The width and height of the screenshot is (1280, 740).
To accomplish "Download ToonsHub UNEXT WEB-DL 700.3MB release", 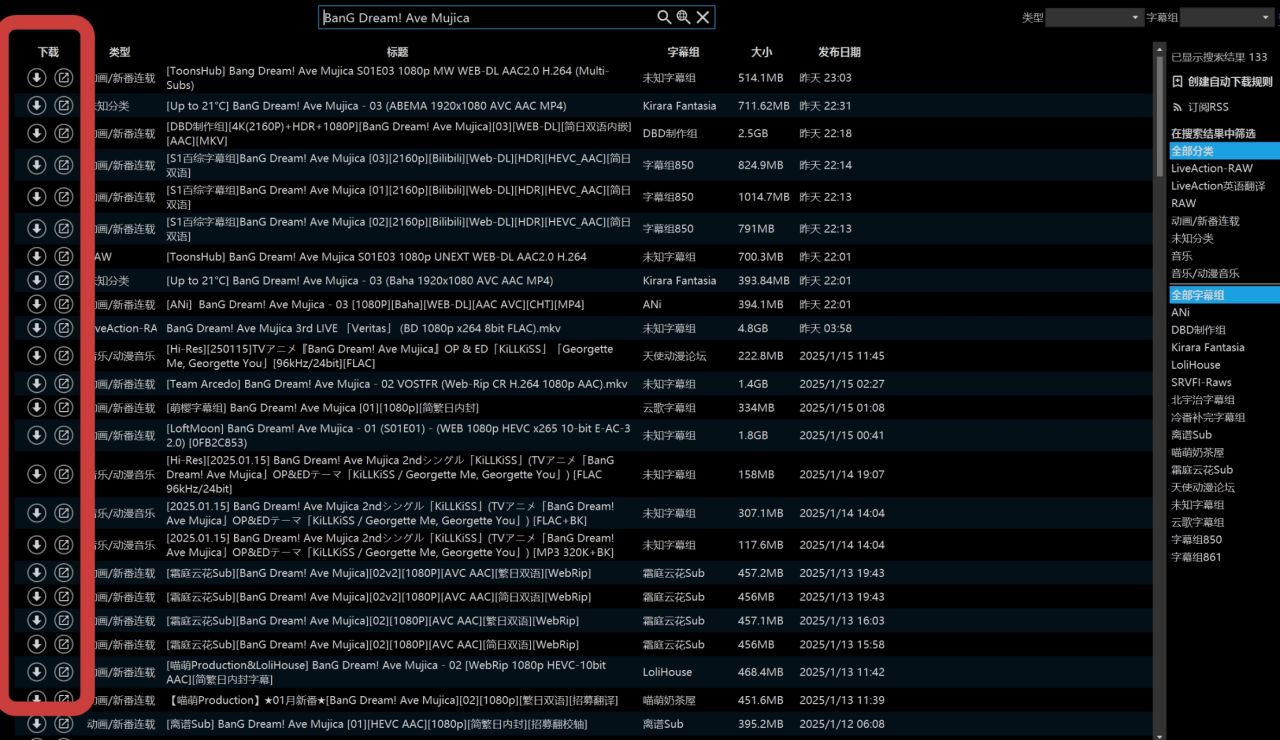I will click(x=37, y=256).
